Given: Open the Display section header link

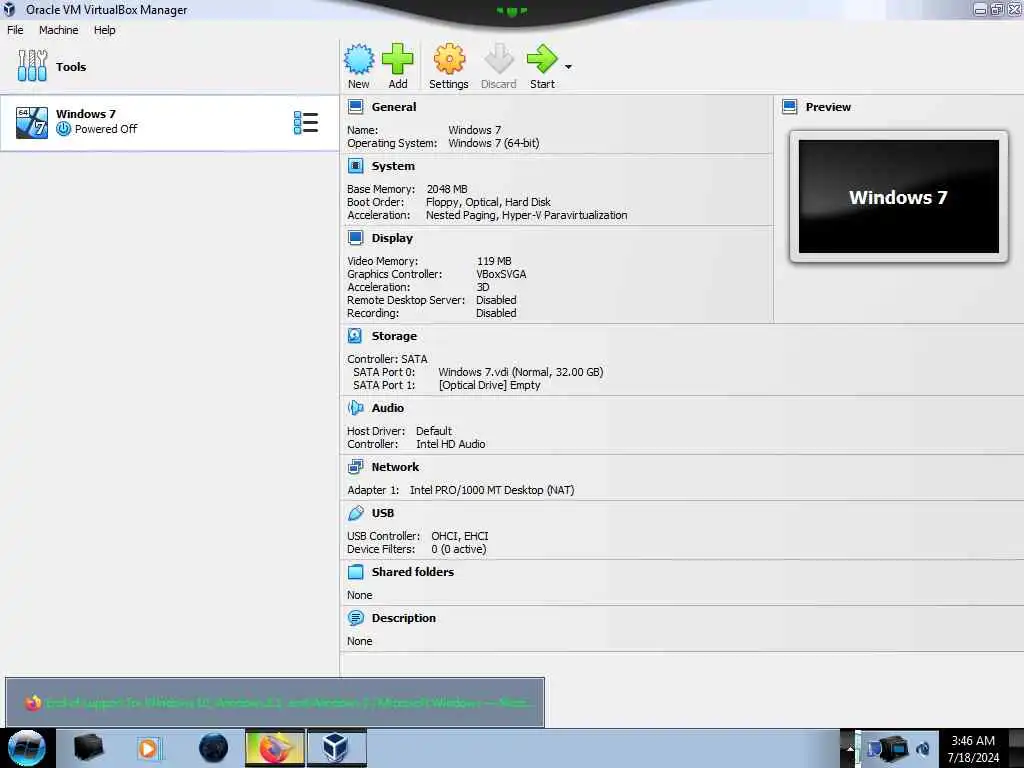Looking at the screenshot, I should [392, 238].
